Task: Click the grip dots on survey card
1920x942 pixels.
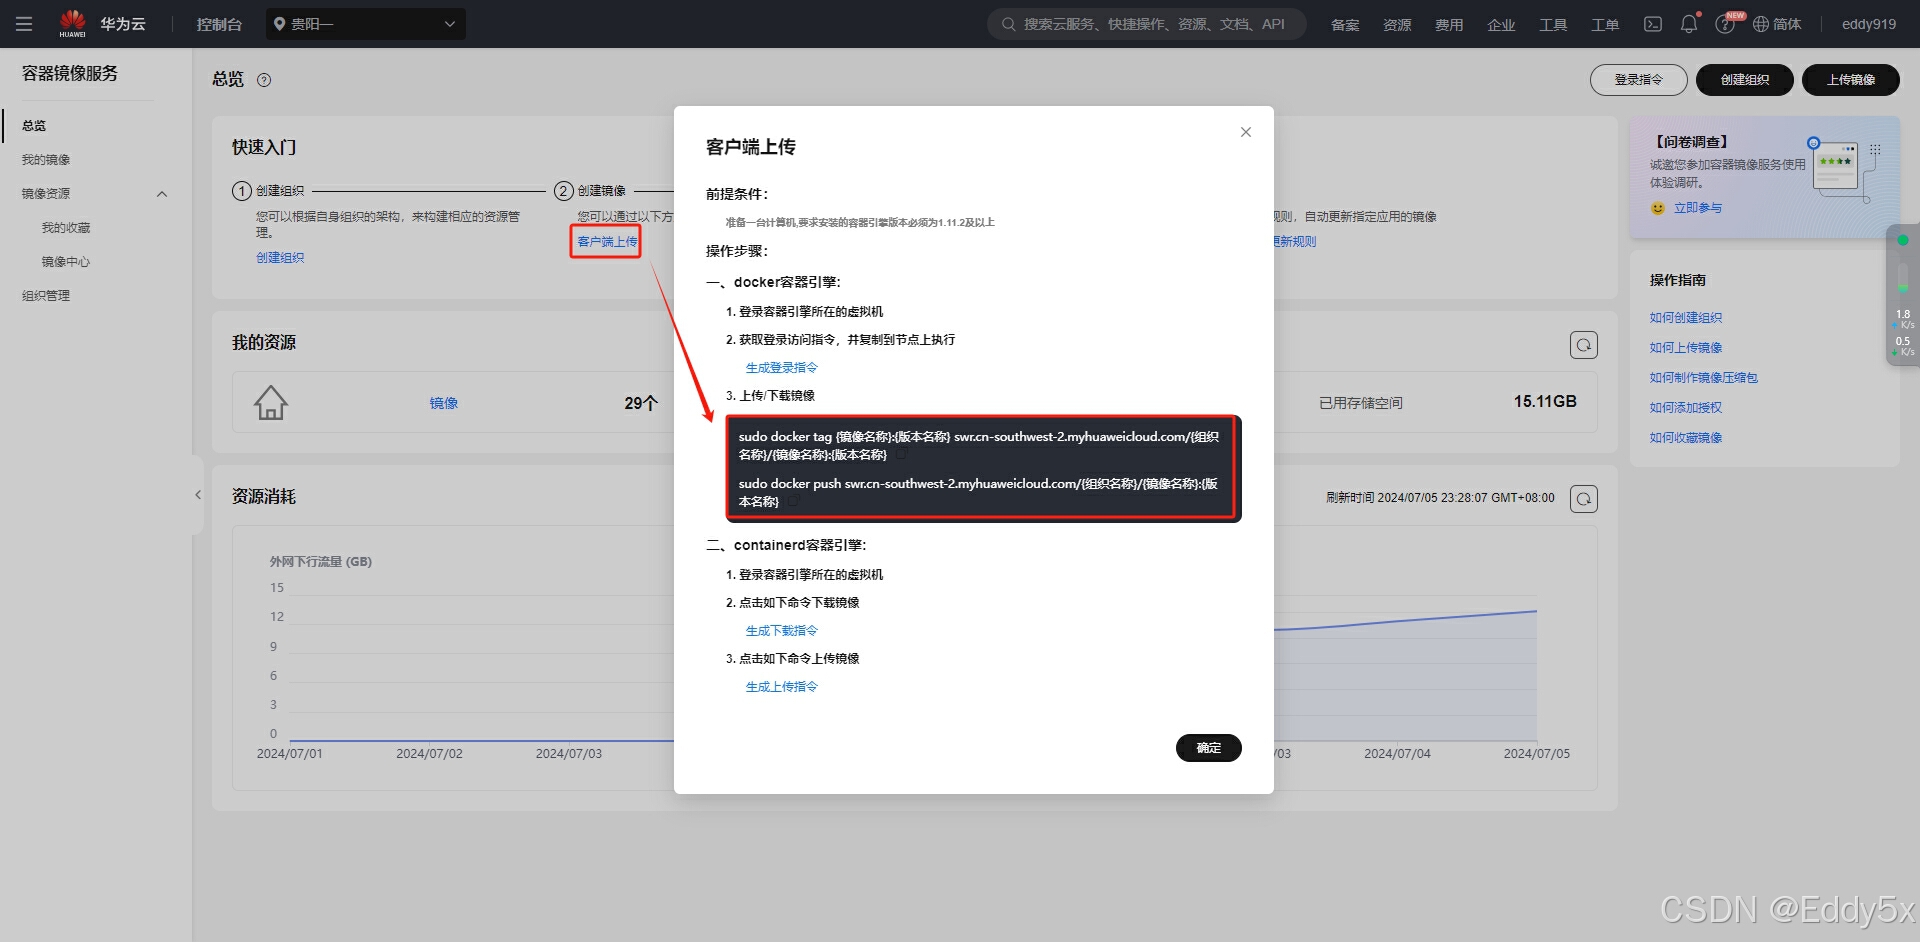Action: (1875, 149)
